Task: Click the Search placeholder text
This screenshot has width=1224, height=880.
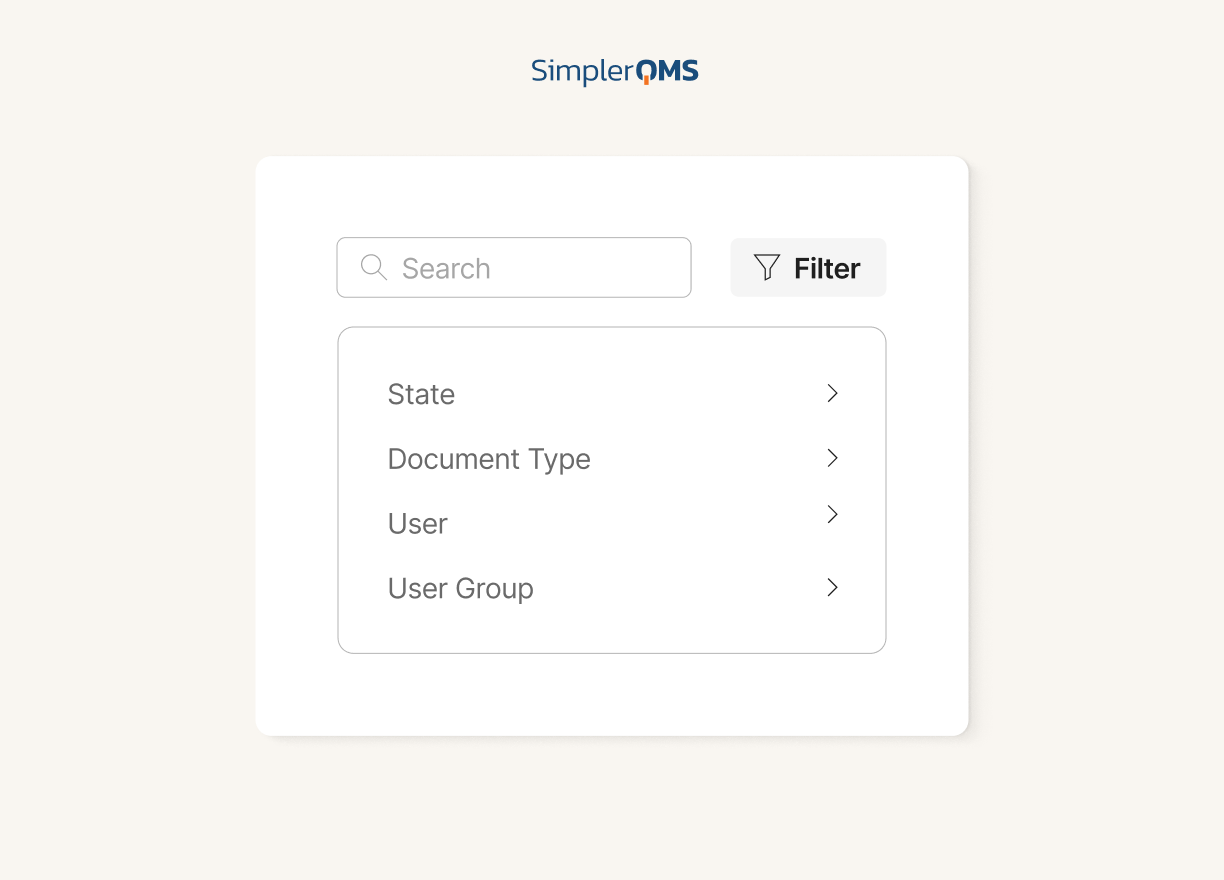Action: click(x=446, y=268)
